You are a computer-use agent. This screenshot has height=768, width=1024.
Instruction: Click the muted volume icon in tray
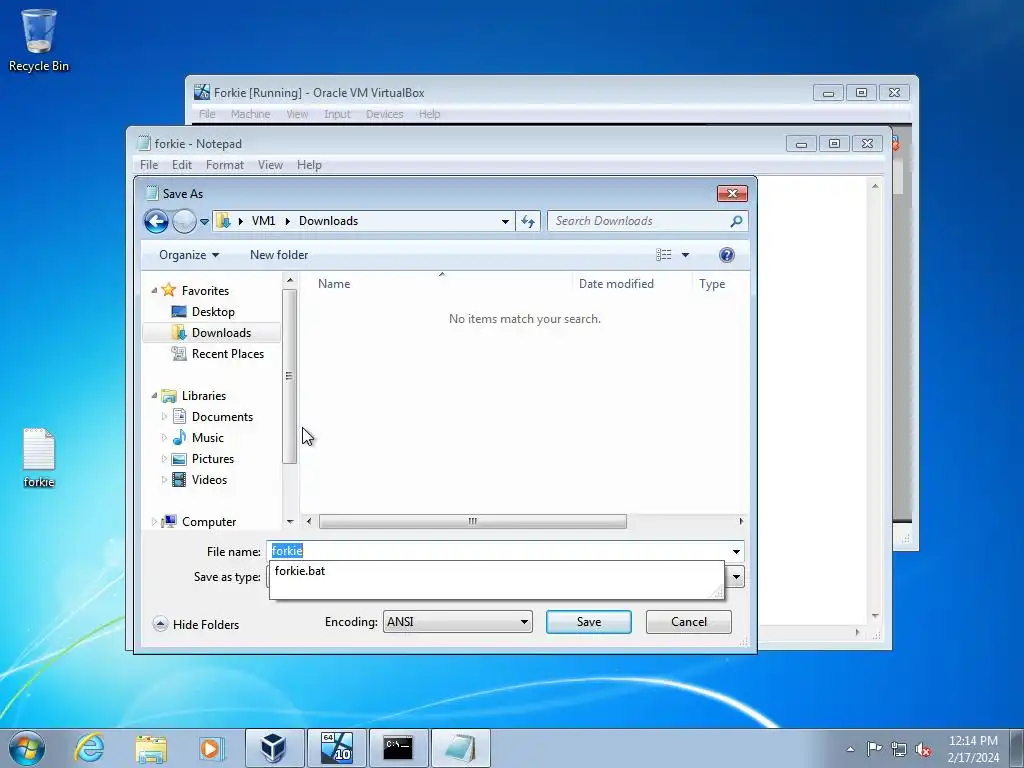coord(923,749)
